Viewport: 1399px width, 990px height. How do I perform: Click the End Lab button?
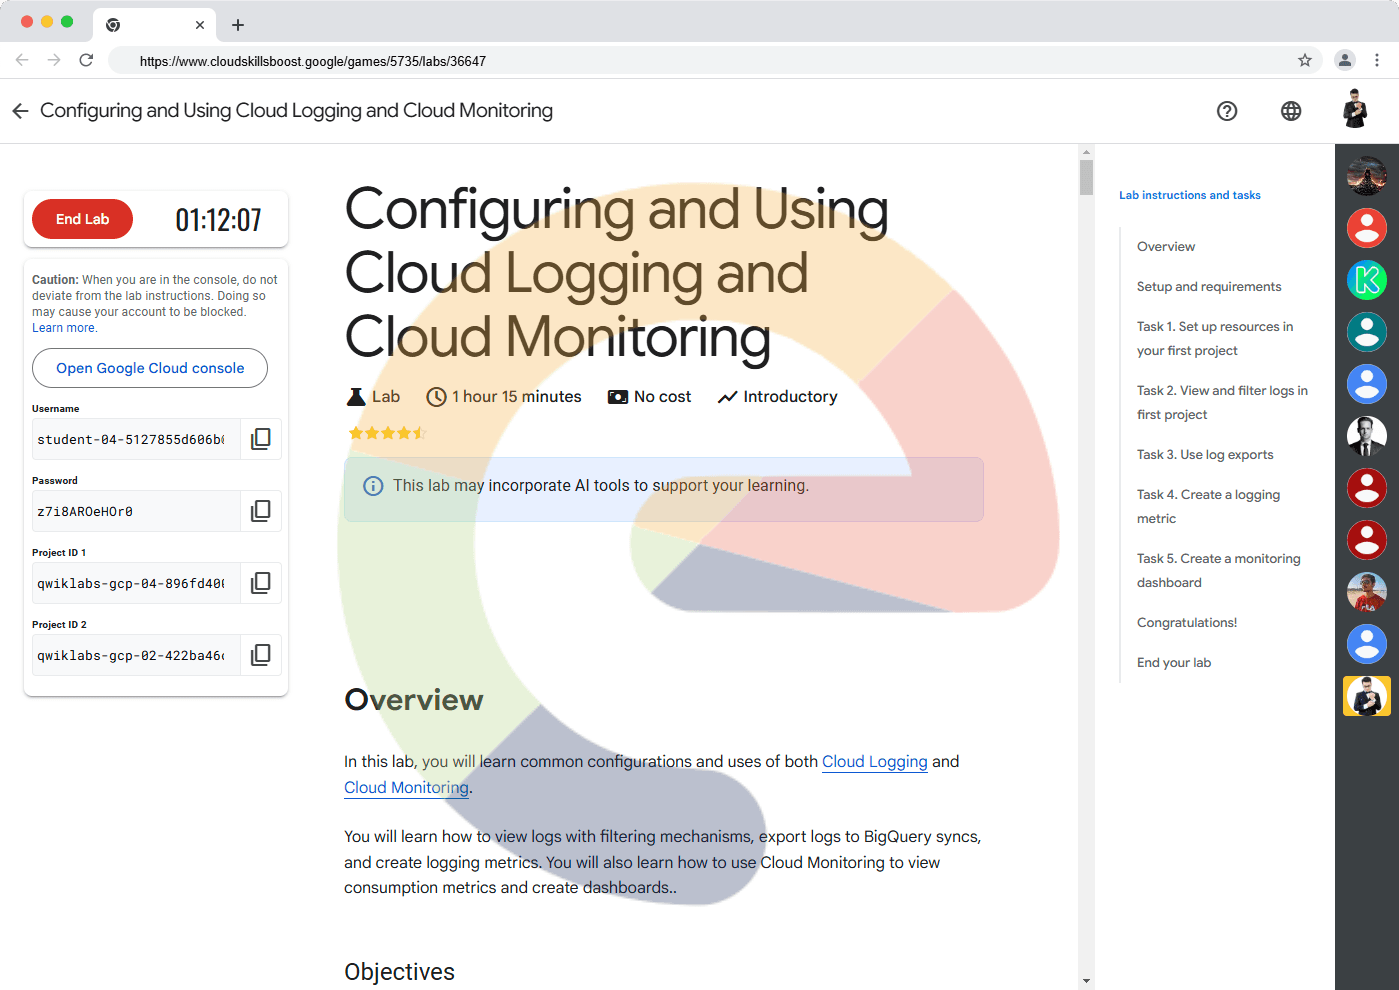tap(82, 219)
